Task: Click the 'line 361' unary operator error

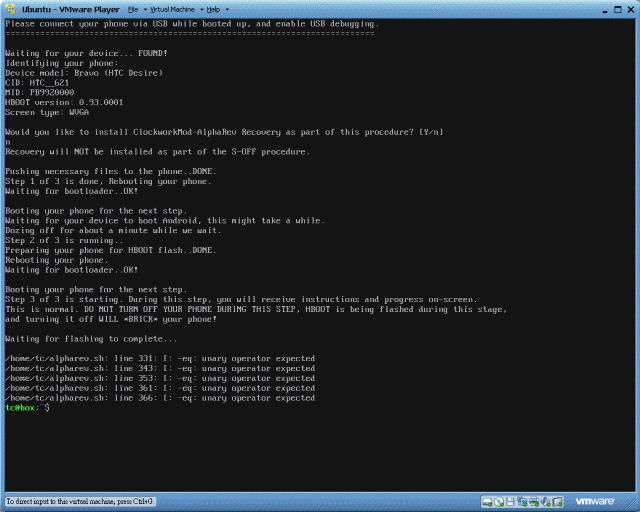Action: pyautogui.click(x=160, y=388)
